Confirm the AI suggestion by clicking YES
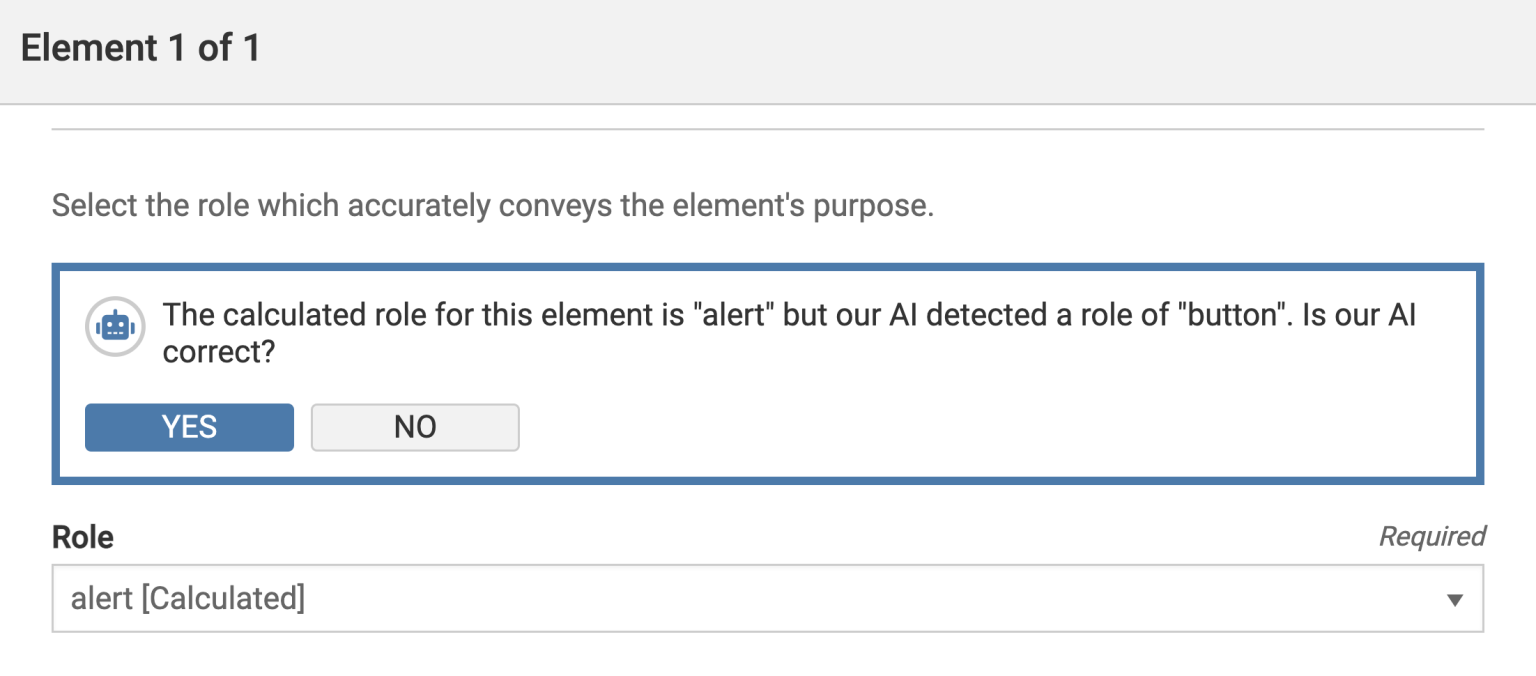The height and width of the screenshot is (676, 1536). click(x=189, y=427)
